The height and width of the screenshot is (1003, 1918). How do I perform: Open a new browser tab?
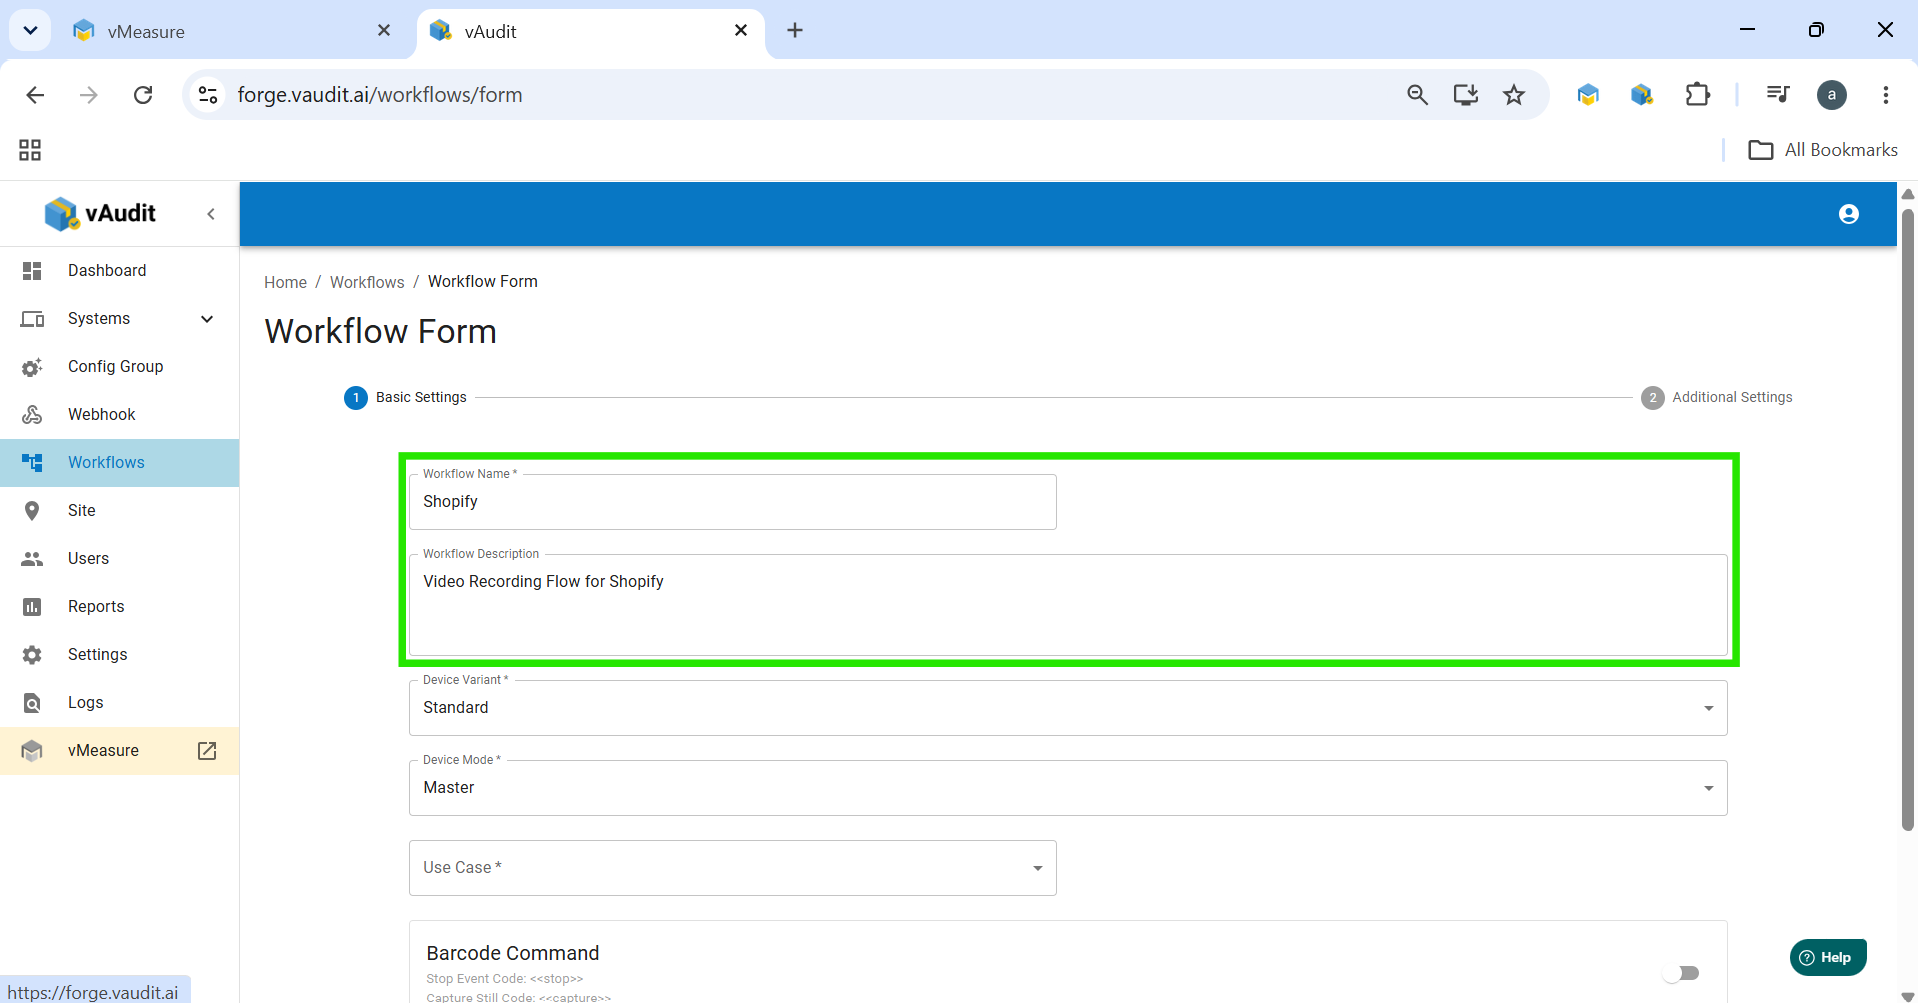(795, 31)
